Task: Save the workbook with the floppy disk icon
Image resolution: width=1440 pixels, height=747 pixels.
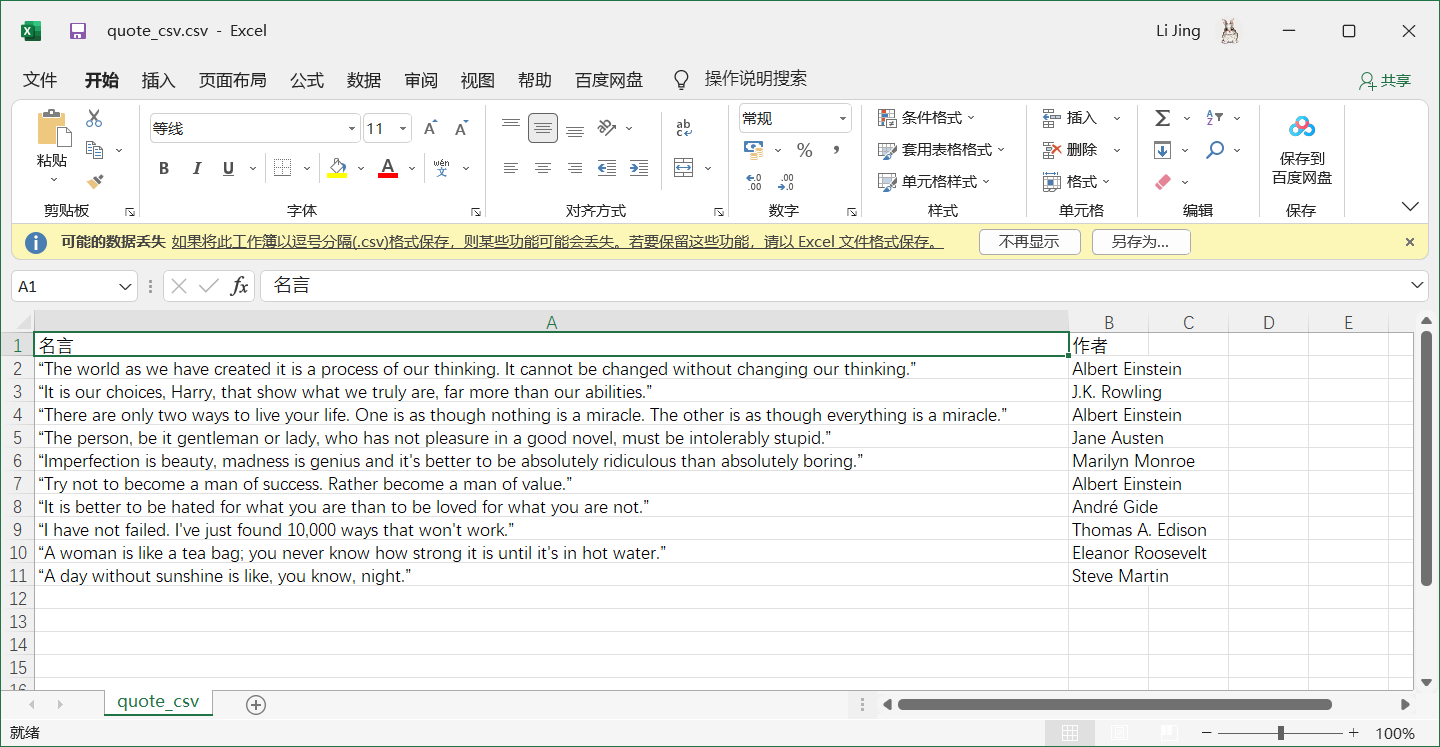Action: [x=78, y=31]
